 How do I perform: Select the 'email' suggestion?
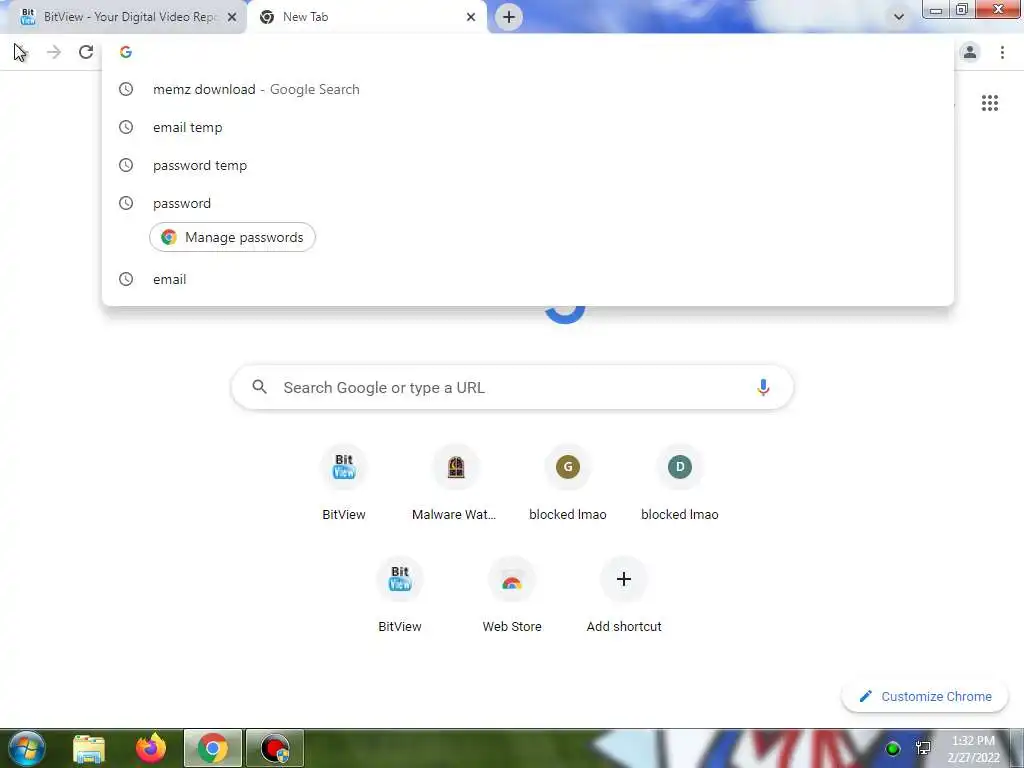coord(528,279)
